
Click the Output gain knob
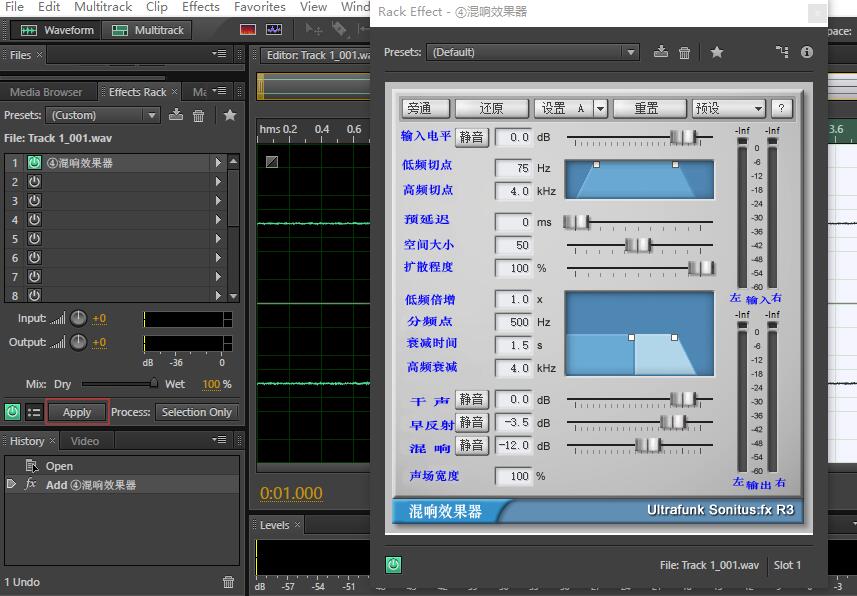(79, 342)
